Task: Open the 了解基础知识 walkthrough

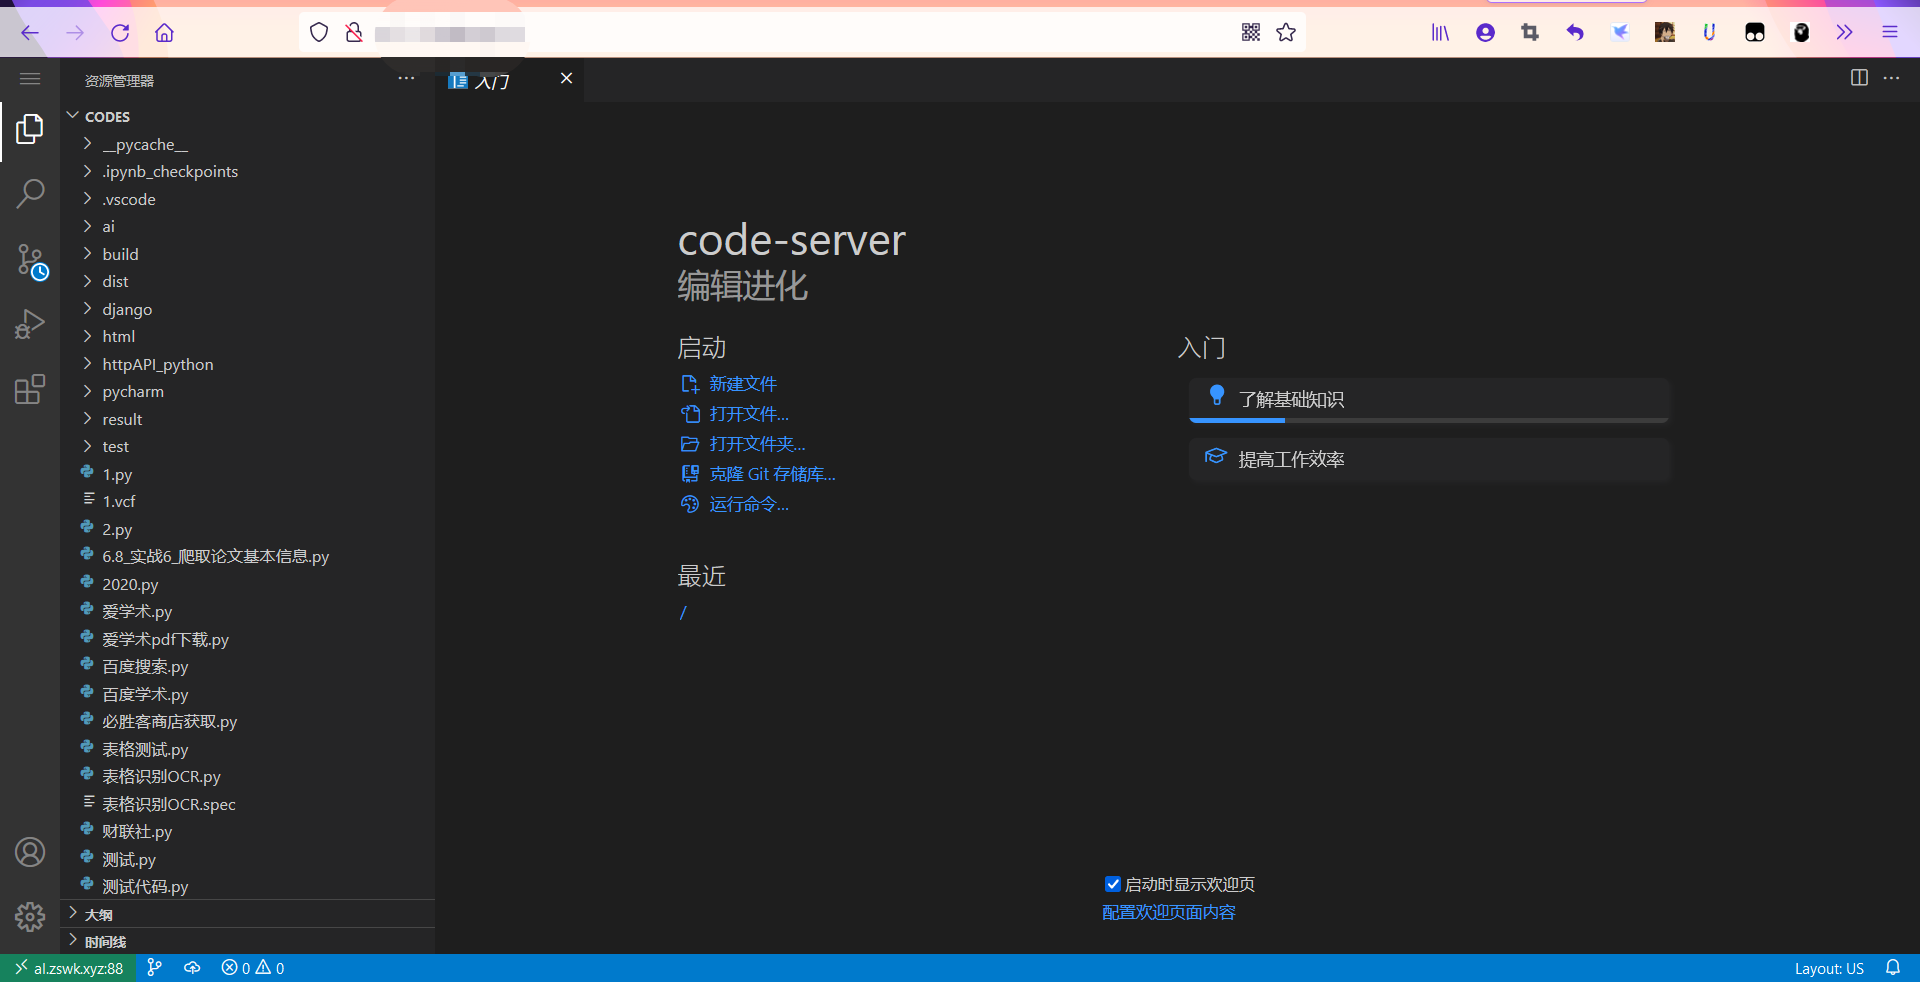Action: pyautogui.click(x=1429, y=400)
